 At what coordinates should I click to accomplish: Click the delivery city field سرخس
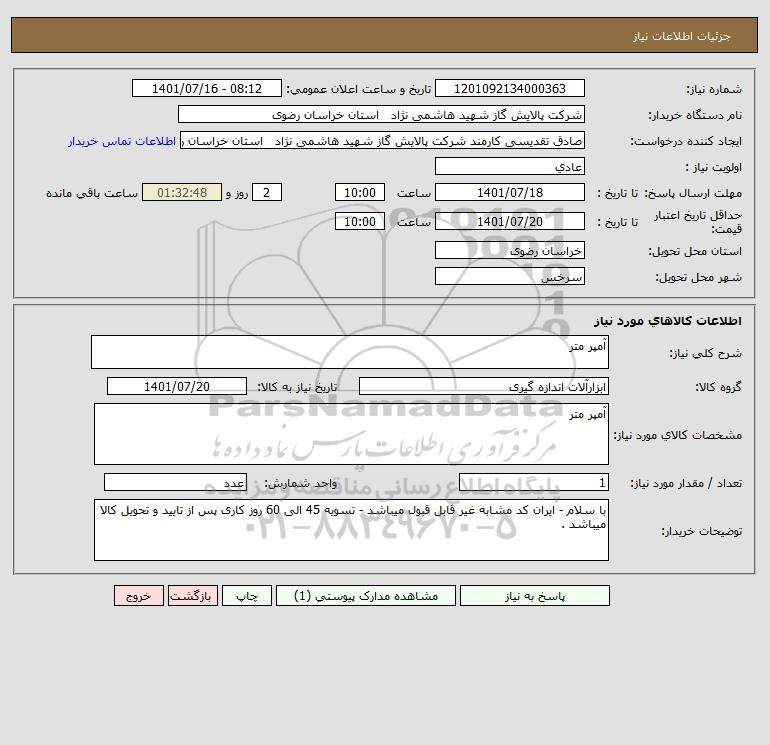(510, 276)
